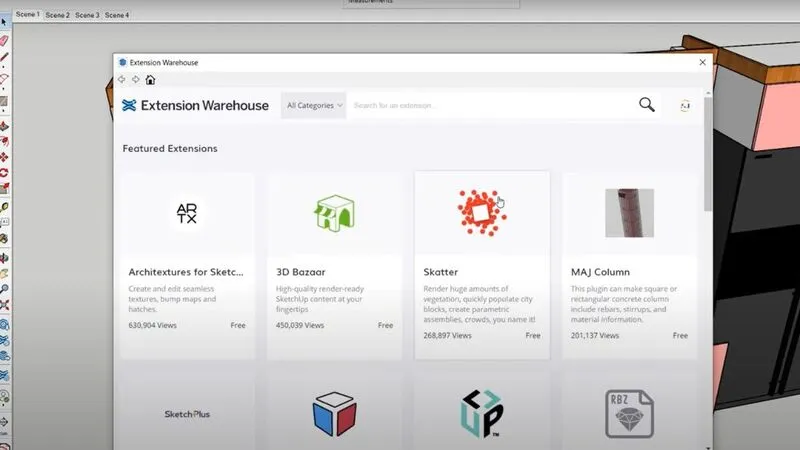This screenshot has height=450, width=800.
Task: Pick the Scale tool
Action: click(x=4, y=189)
